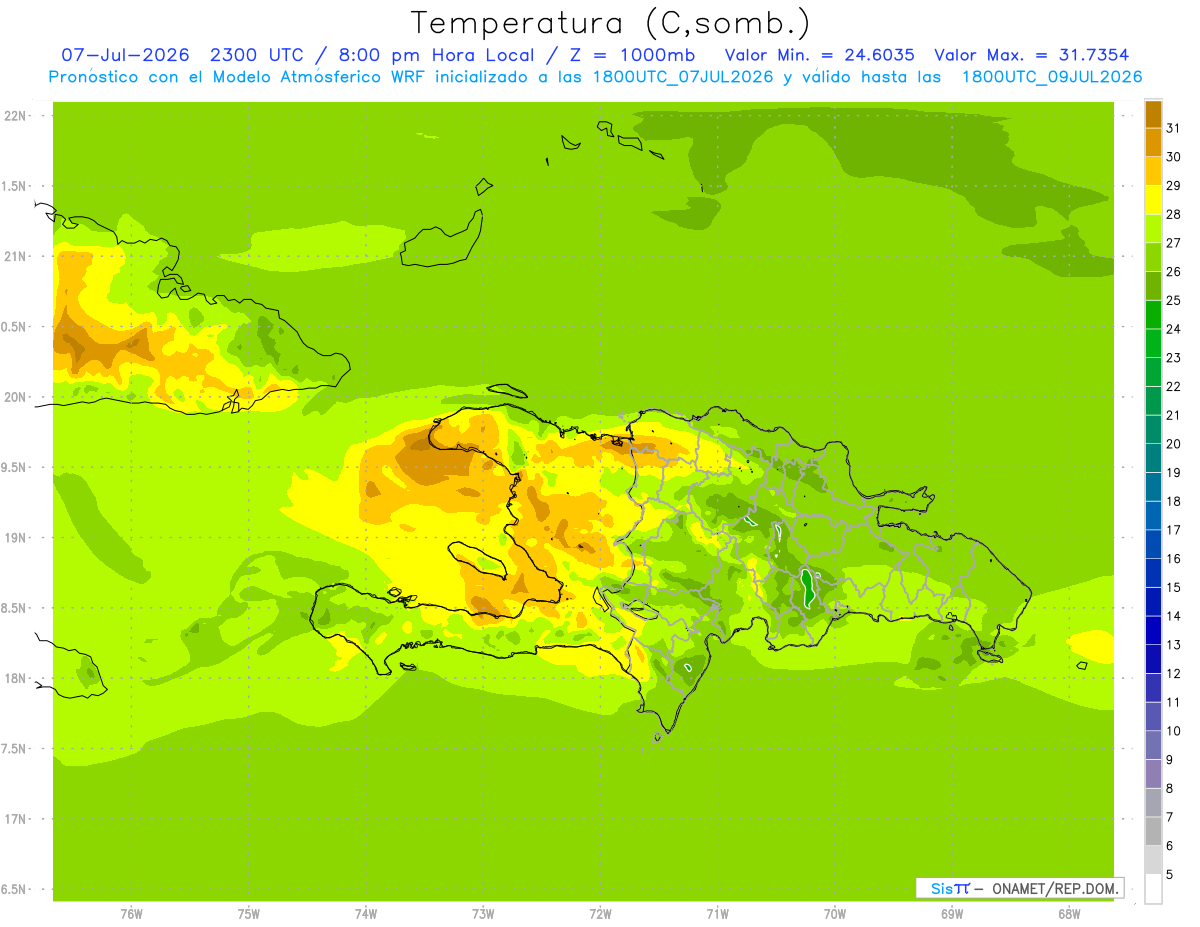Click "Valor Min. = 24.6035" text
This screenshot has height=927, width=1200.
point(819,55)
